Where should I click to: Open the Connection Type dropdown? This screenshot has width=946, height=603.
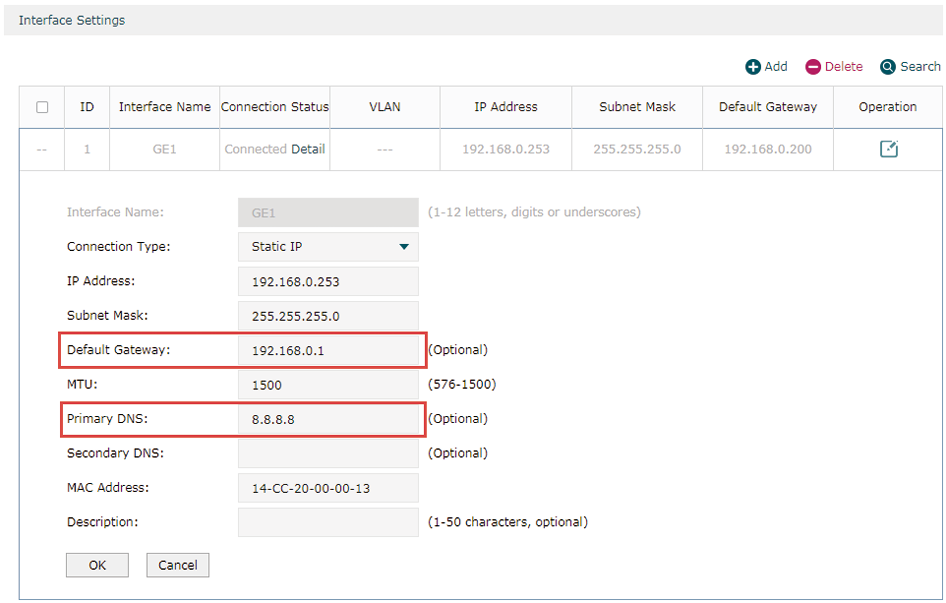click(328, 247)
